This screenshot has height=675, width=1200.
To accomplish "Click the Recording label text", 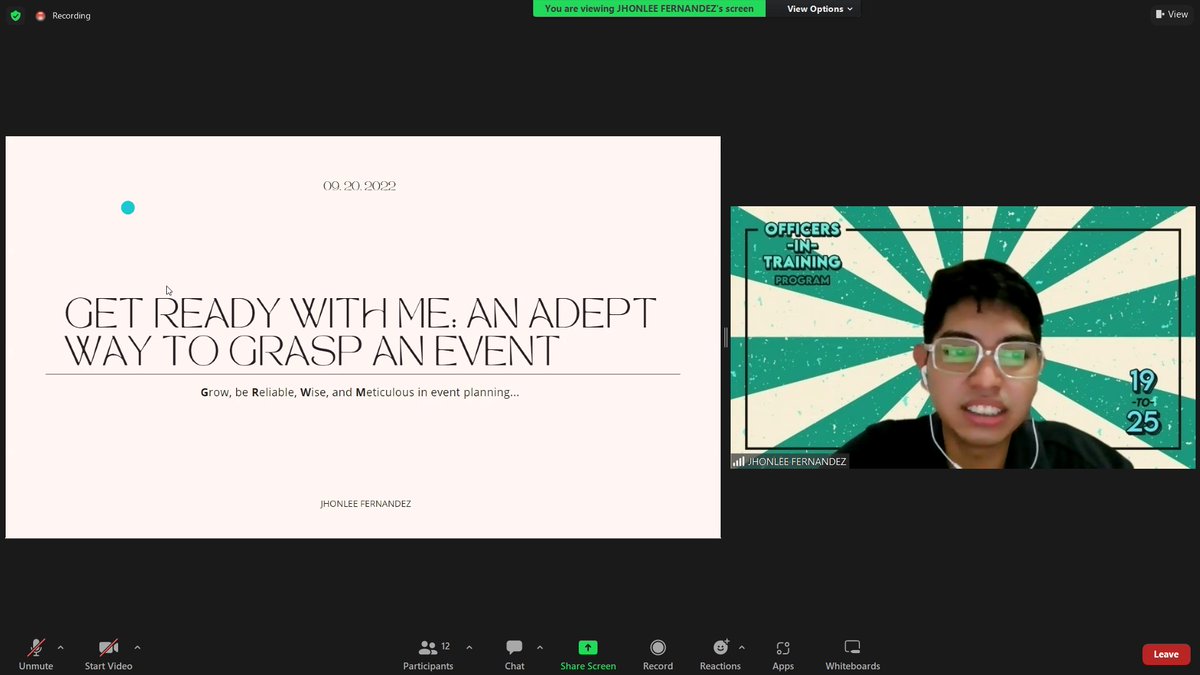I will tap(72, 16).
